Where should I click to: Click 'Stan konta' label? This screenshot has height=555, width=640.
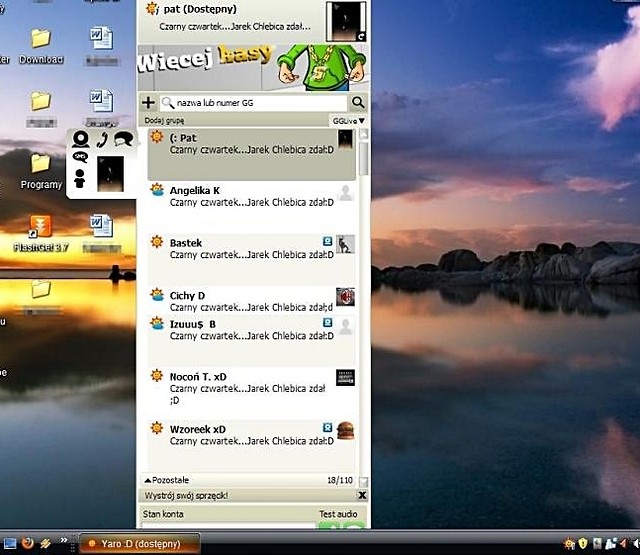click(163, 514)
